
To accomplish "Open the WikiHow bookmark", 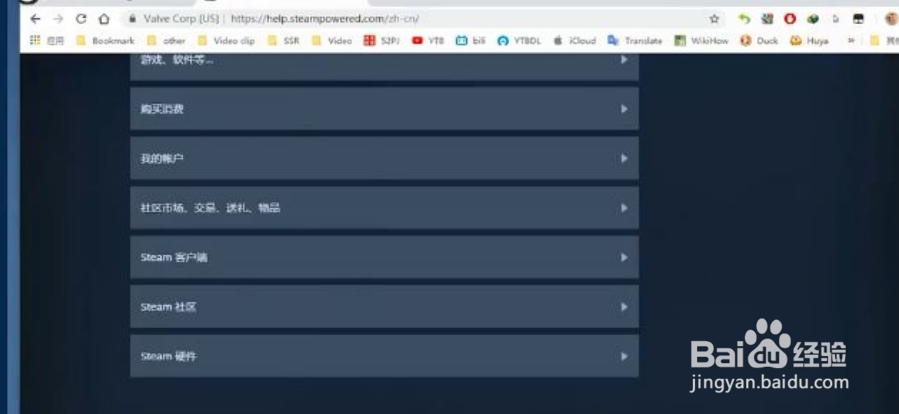I will pyautogui.click(x=701, y=41).
